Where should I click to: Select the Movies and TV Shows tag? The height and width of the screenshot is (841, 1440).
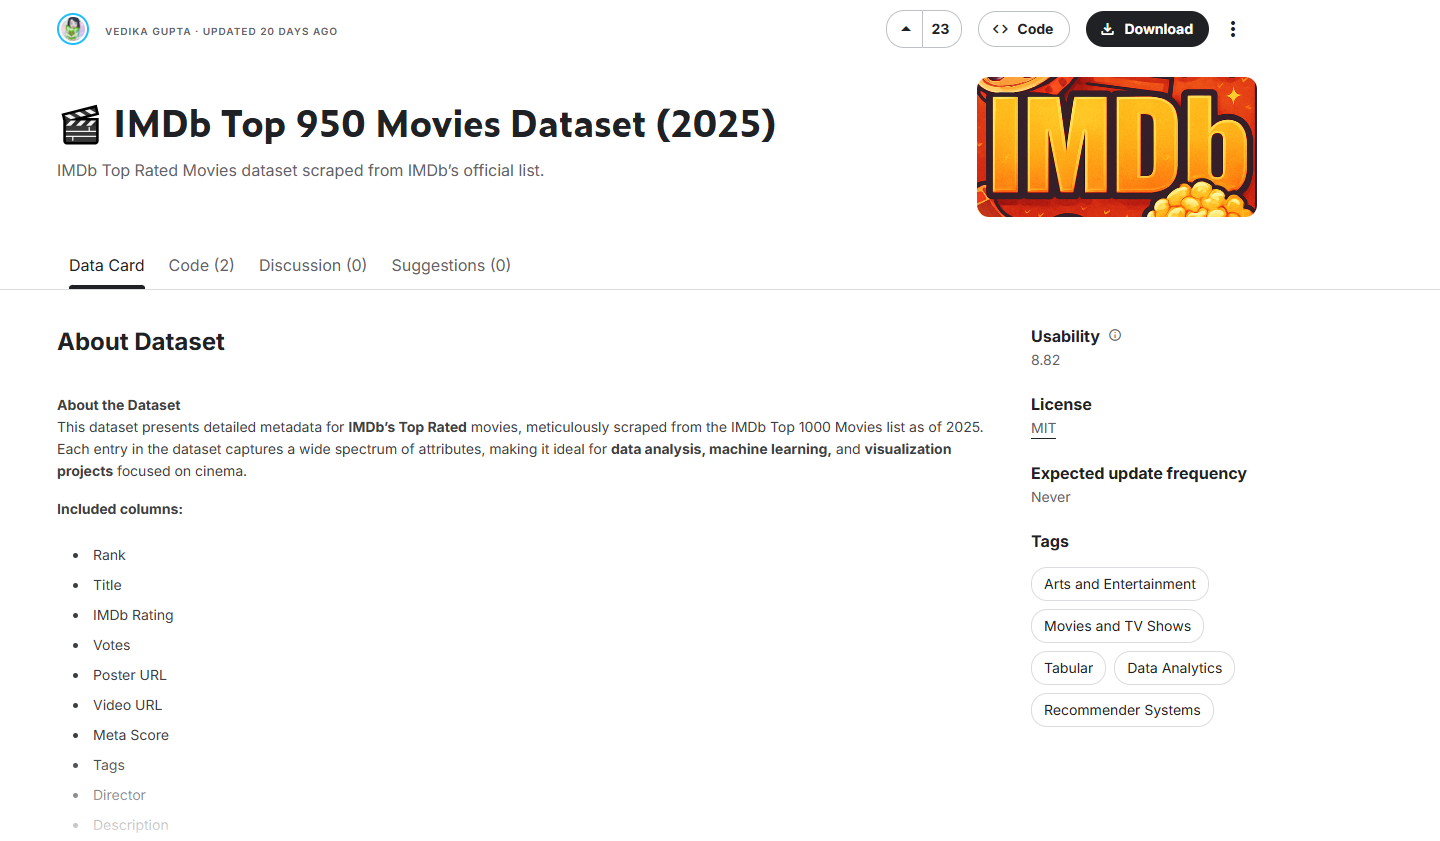pyautogui.click(x=1117, y=626)
